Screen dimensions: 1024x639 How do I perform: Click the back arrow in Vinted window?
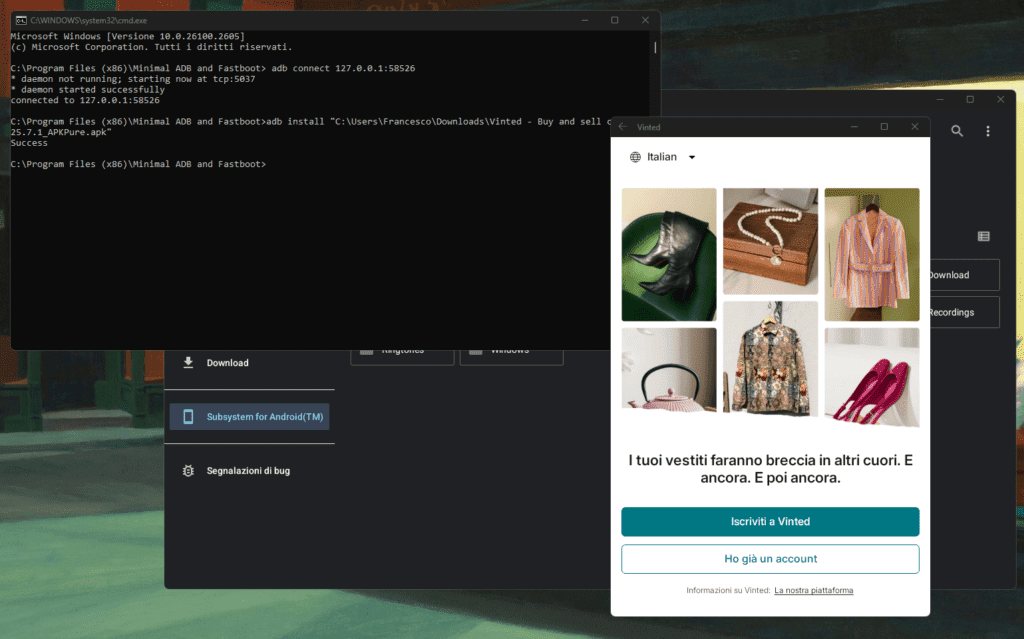(623, 127)
